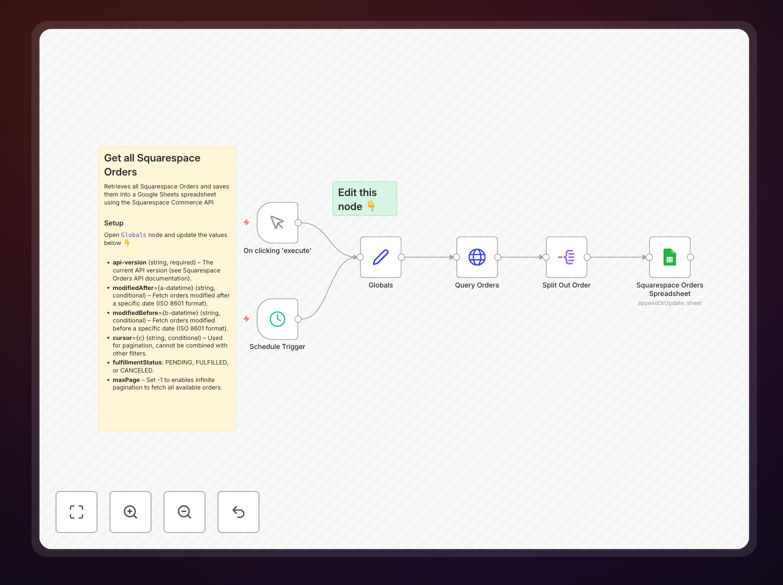The height and width of the screenshot is (585, 783).
Task: Click the lightning bolt beside Schedule Trigger
Action: (246, 318)
